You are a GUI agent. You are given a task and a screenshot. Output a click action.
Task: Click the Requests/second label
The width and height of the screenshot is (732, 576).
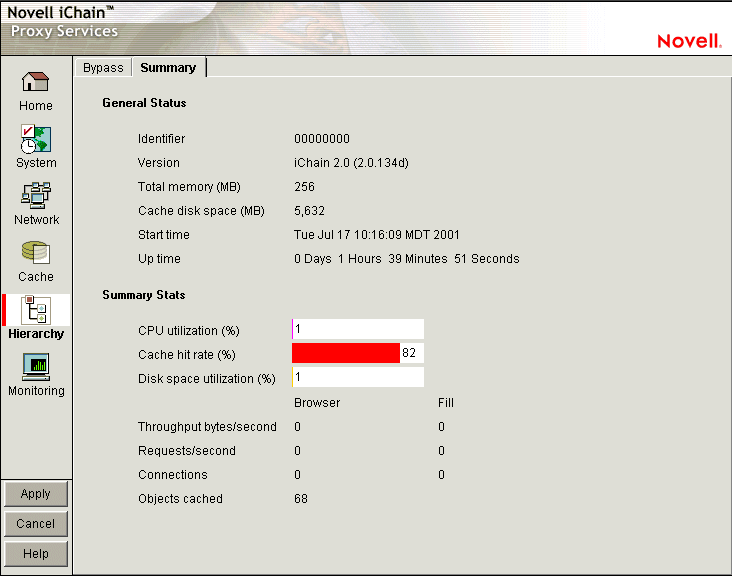coord(187,451)
